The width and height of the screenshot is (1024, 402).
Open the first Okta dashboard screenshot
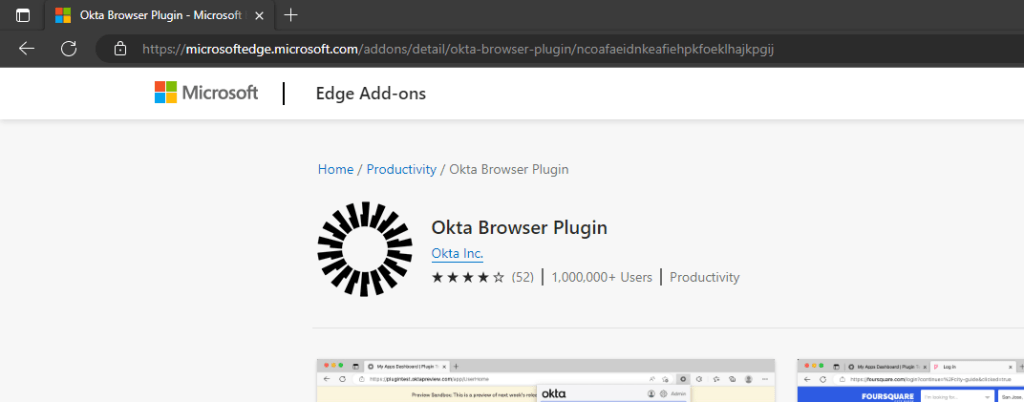point(545,380)
